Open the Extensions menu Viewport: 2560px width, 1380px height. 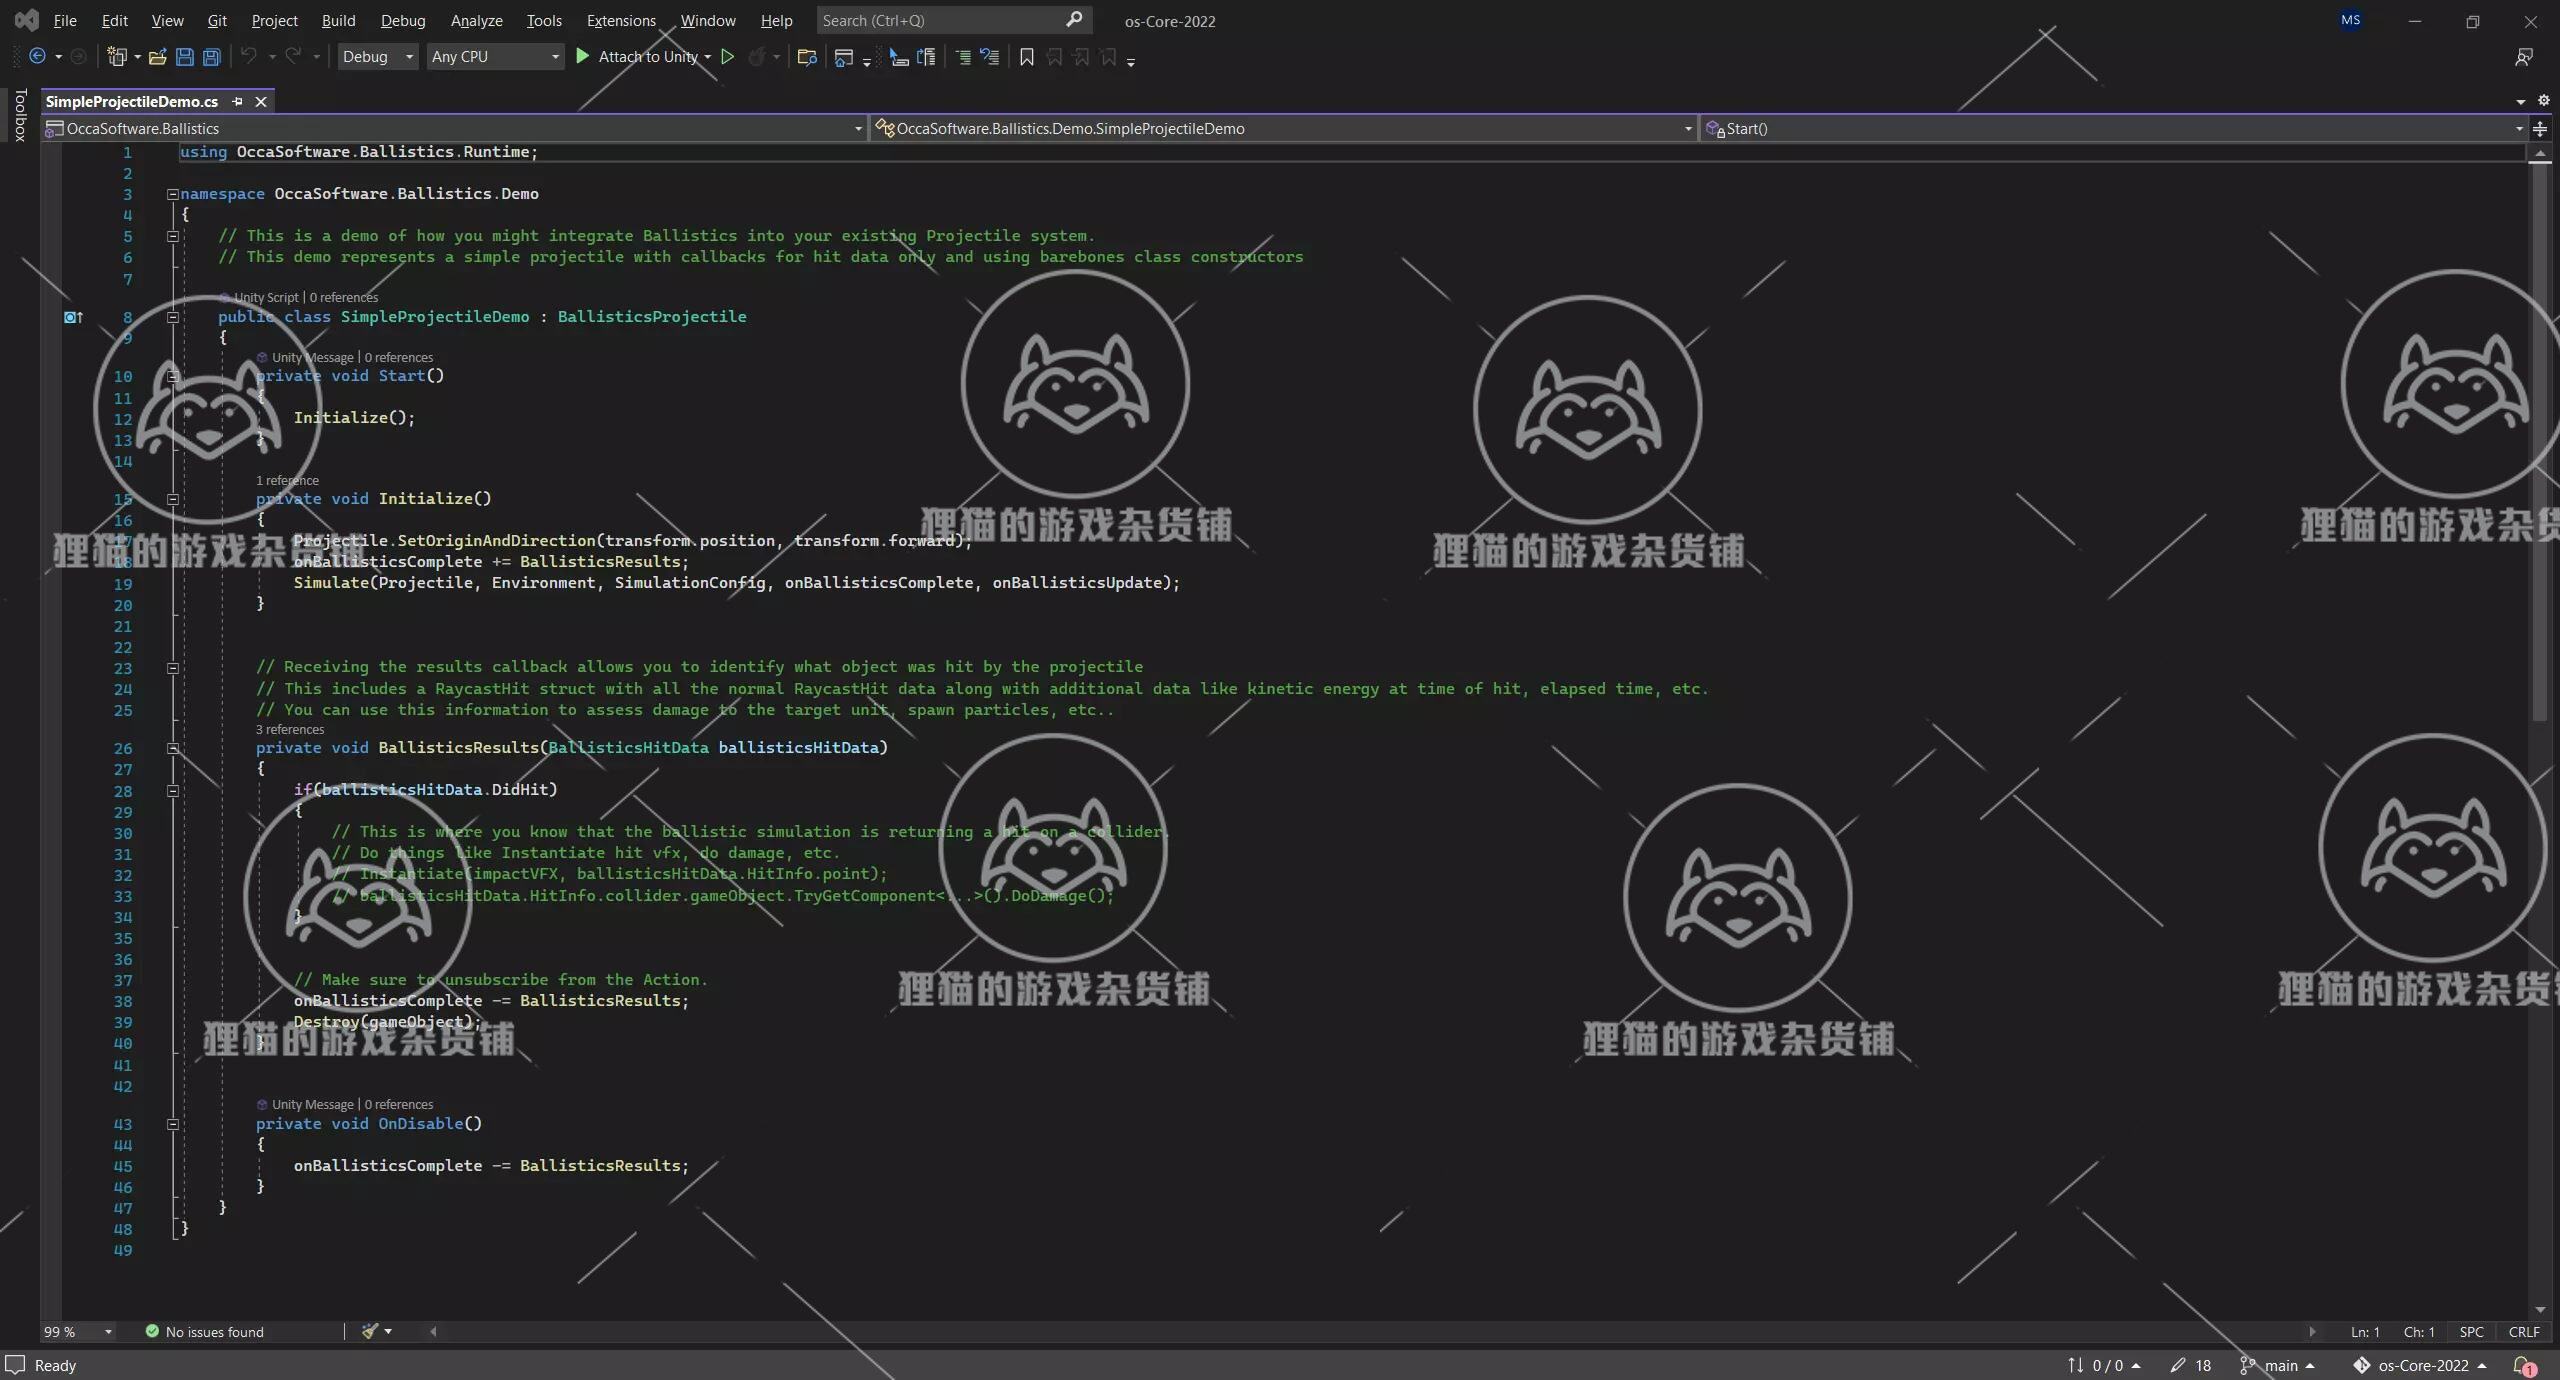pos(621,20)
